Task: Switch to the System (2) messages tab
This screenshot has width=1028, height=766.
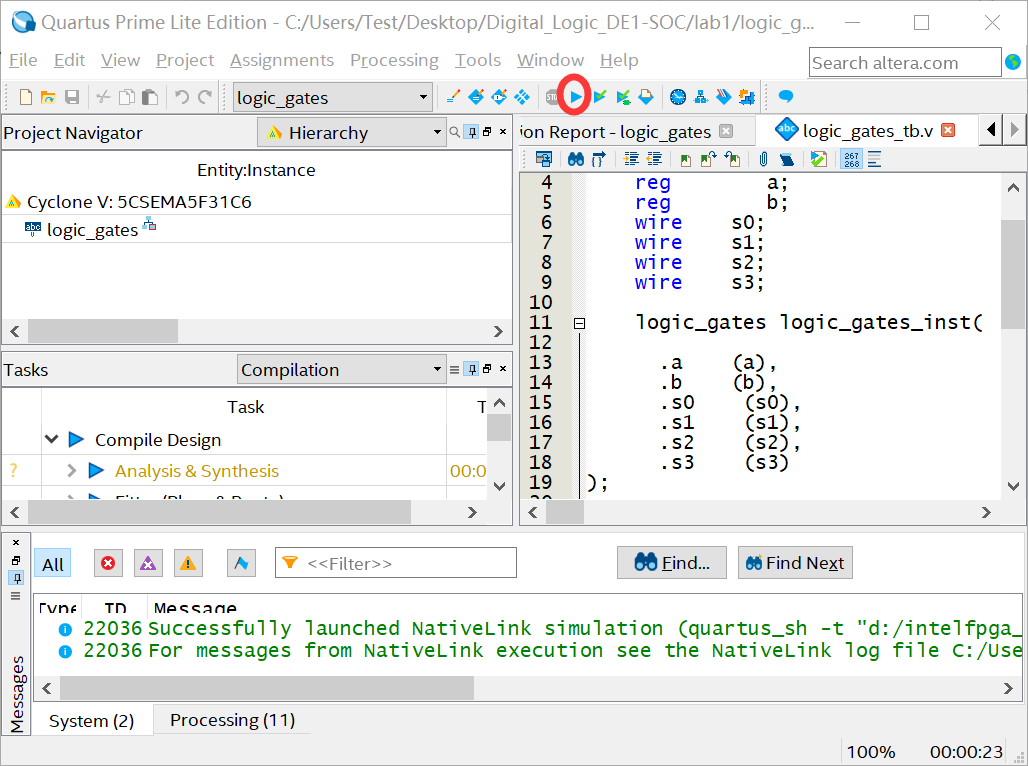Action: click(91, 721)
